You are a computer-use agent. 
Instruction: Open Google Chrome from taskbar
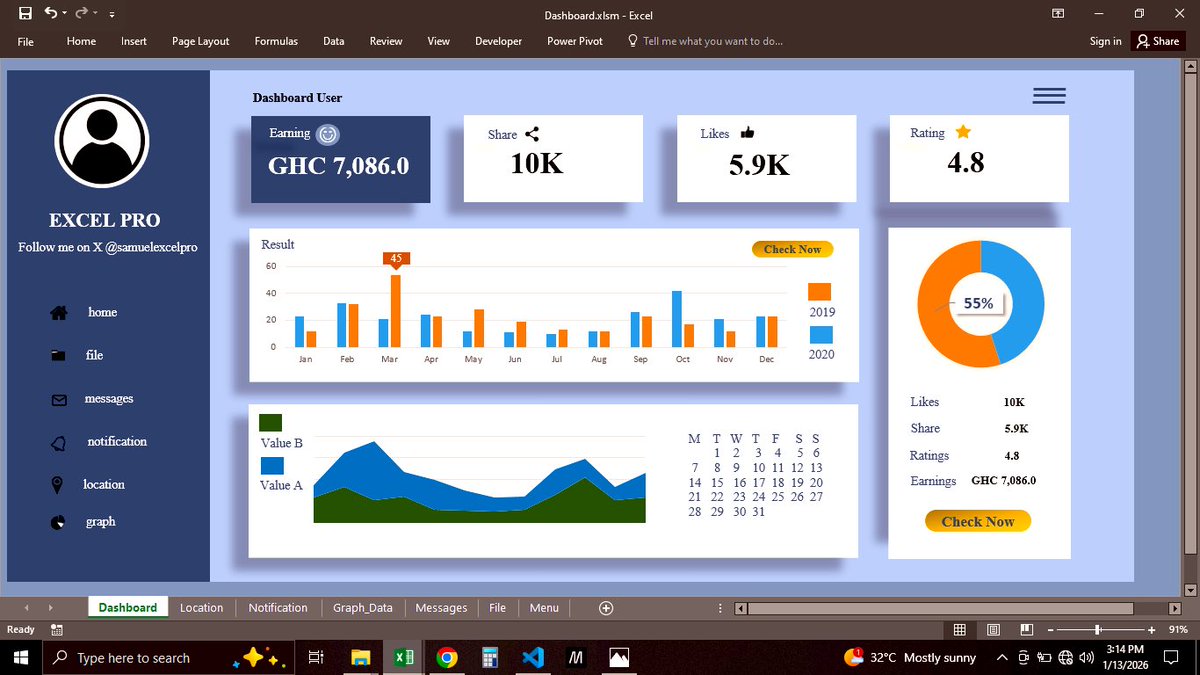[x=447, y=658]
